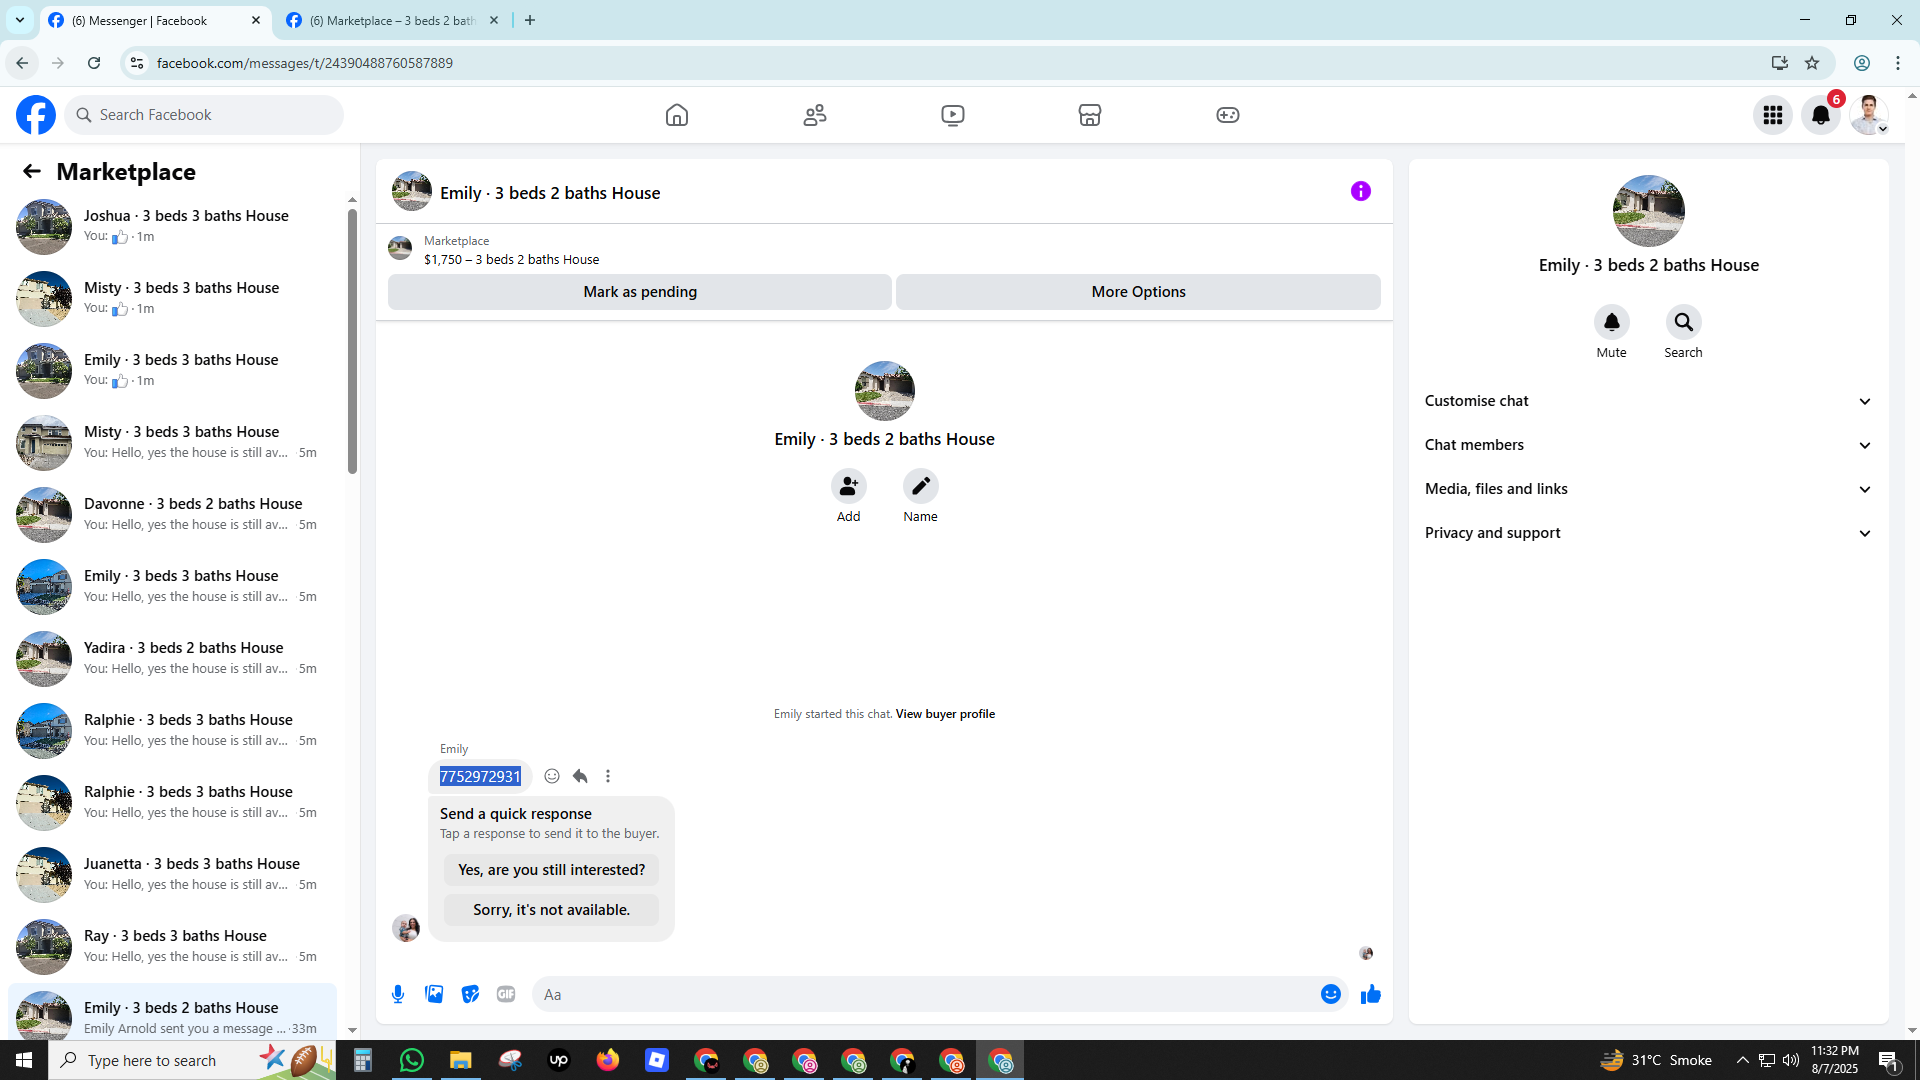Click Mark as pending button
Viewport: 1920px width, 1080px height.
pos(639,292)
